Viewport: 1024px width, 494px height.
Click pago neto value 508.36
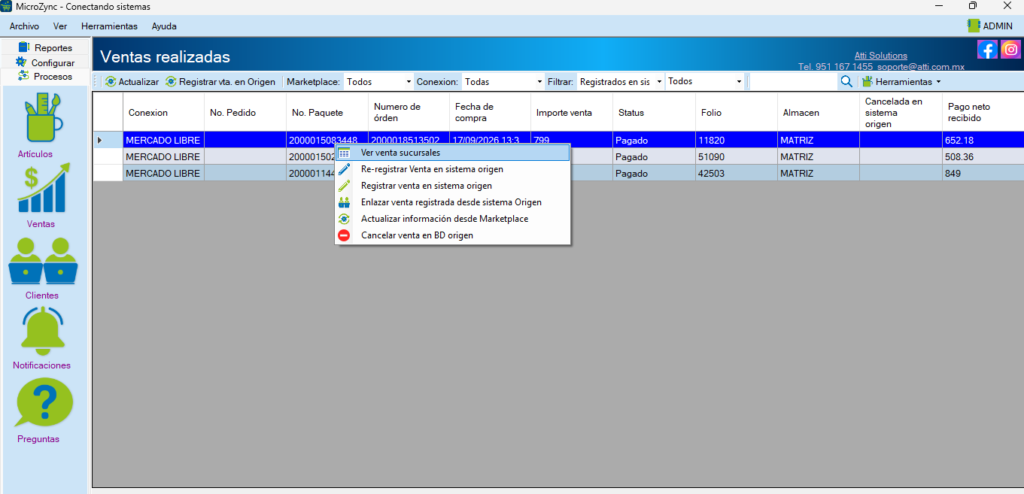tap(983, 157)
